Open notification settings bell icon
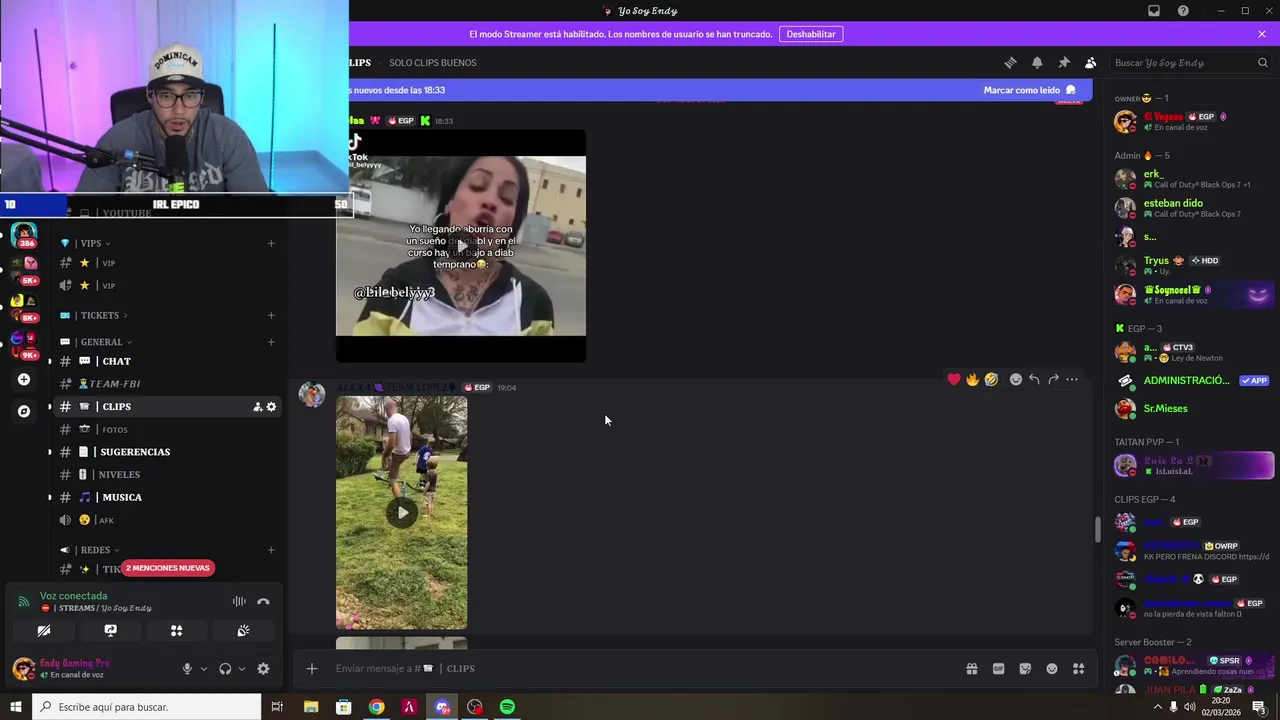This screenshot has height=720, width=1280. 1037,63
